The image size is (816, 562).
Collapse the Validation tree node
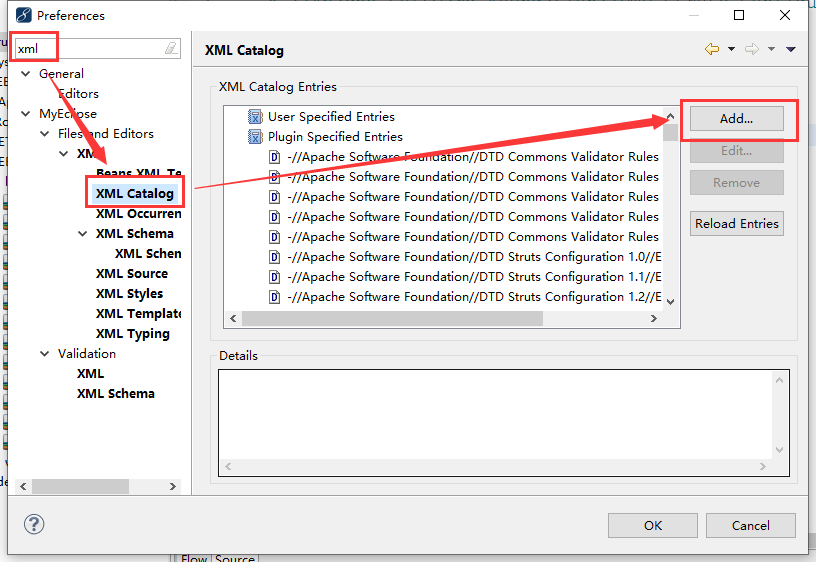(44, 354)
